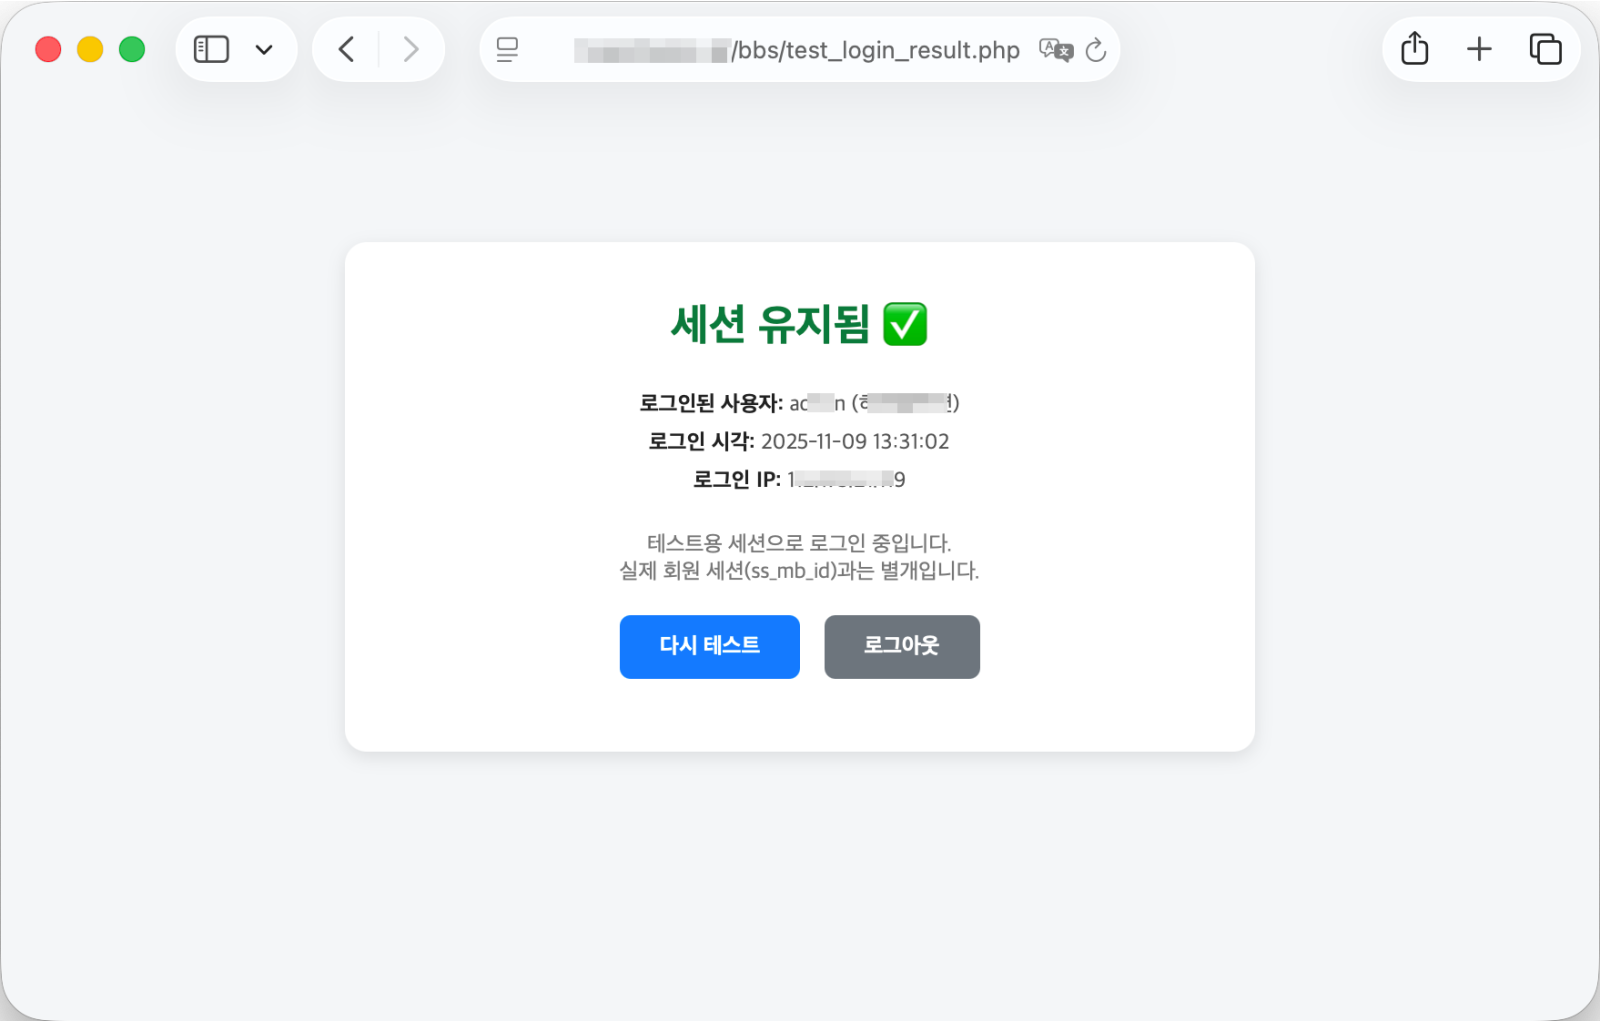
Task: Go forward to the next page
Action: [410, 49]
